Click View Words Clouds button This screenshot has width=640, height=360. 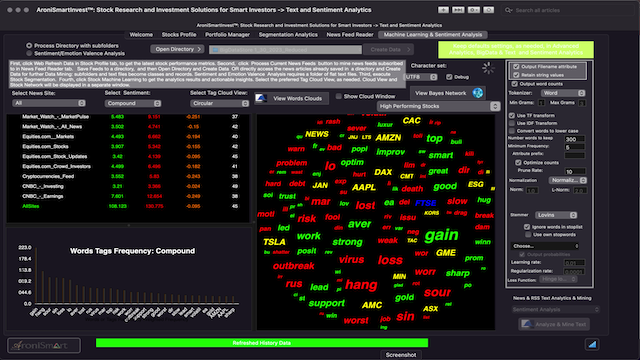291,98
